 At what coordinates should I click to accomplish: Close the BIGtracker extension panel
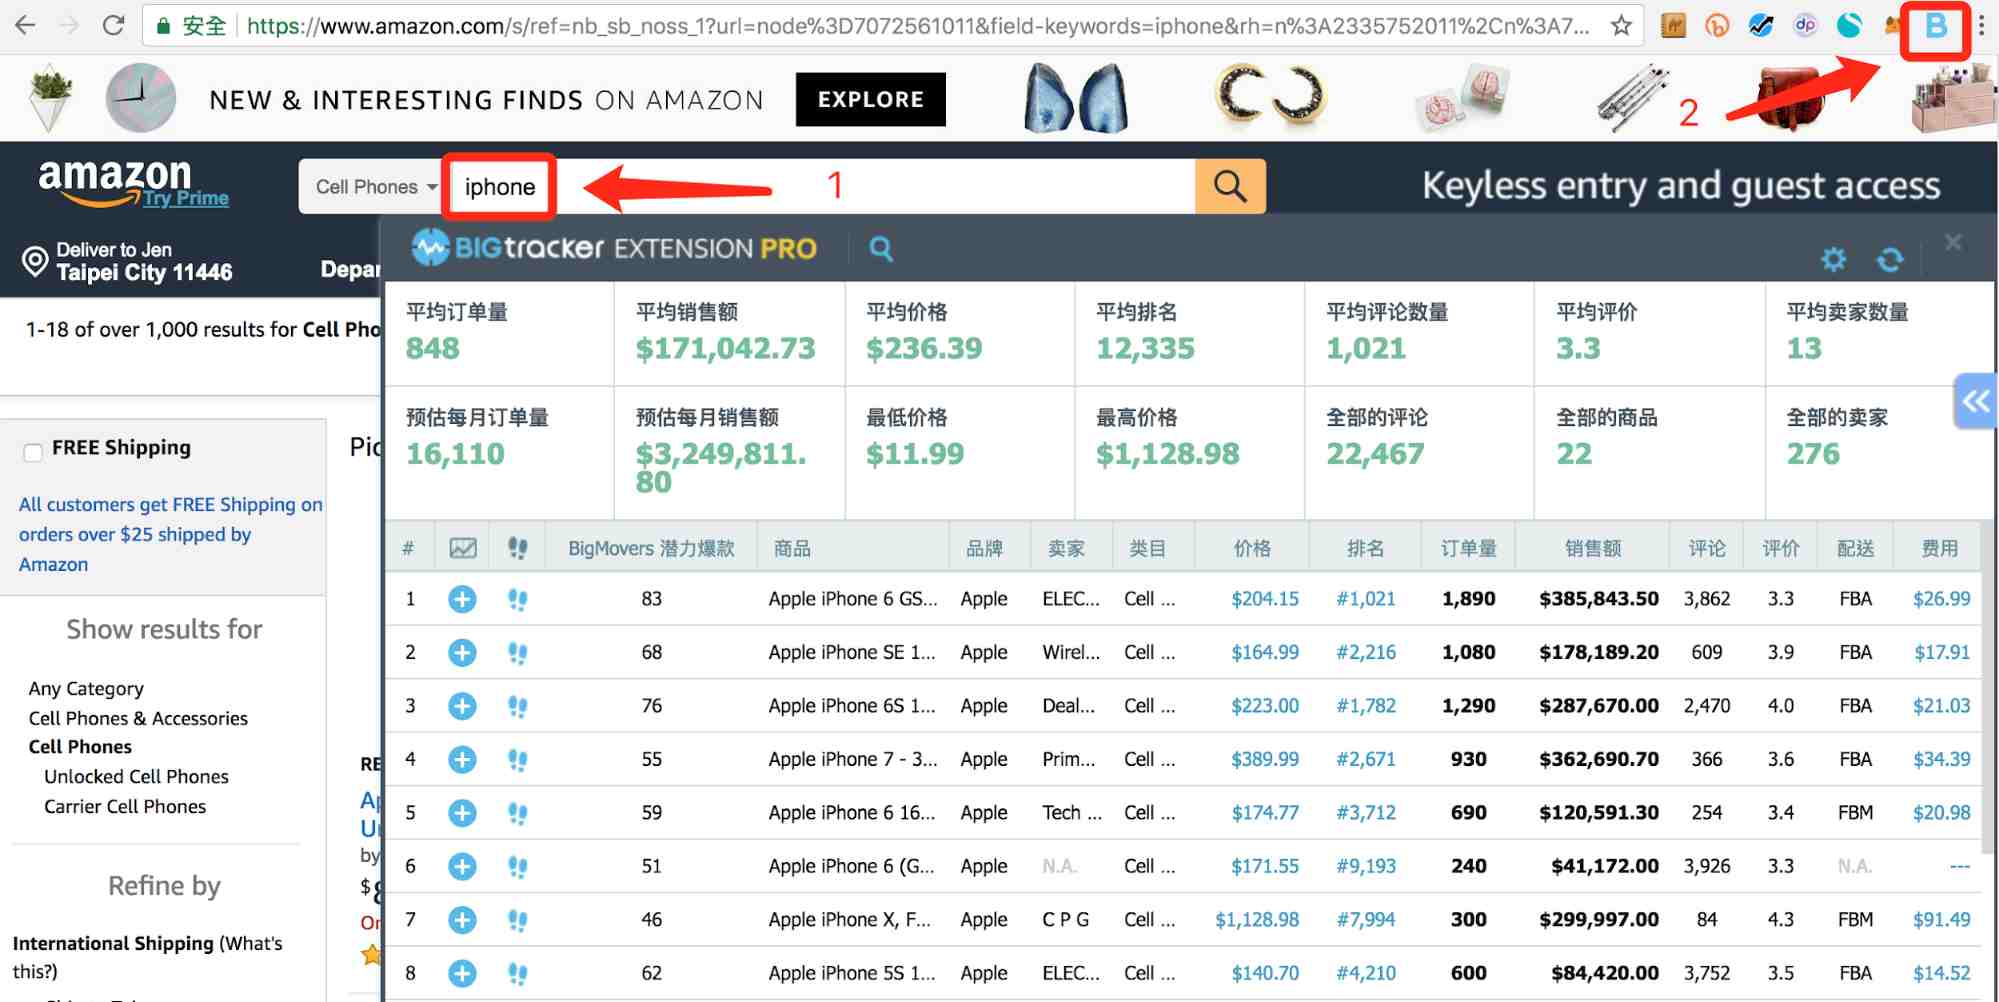(x=1952, y=242)
